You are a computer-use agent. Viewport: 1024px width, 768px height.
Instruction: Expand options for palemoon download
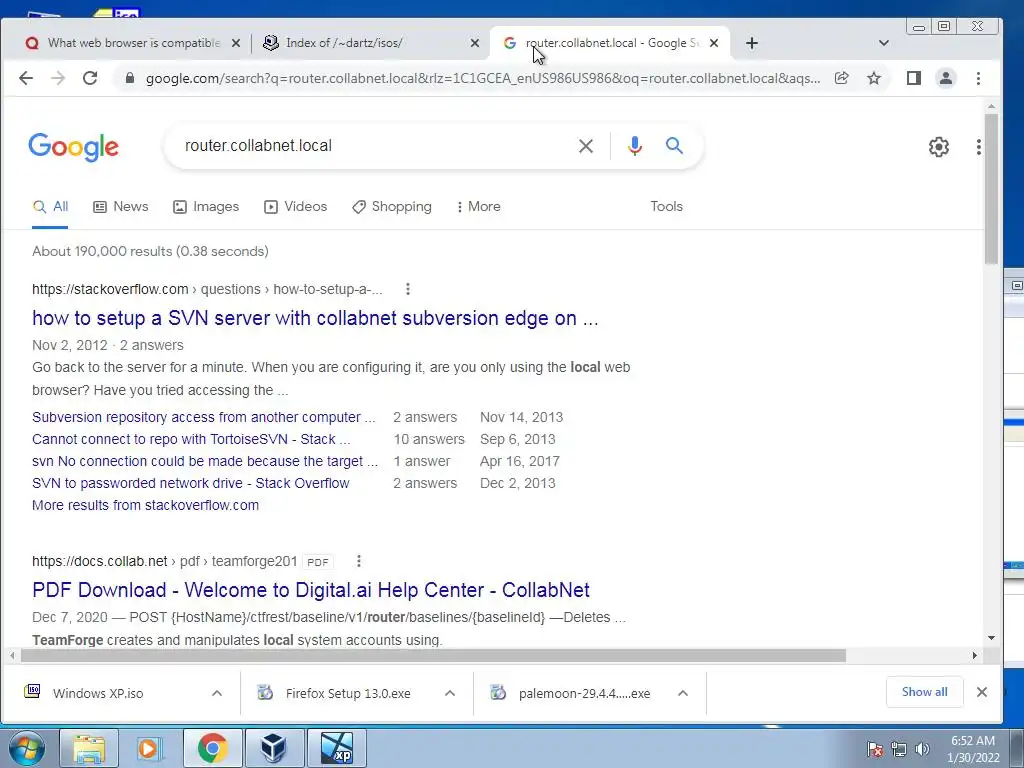682,694
